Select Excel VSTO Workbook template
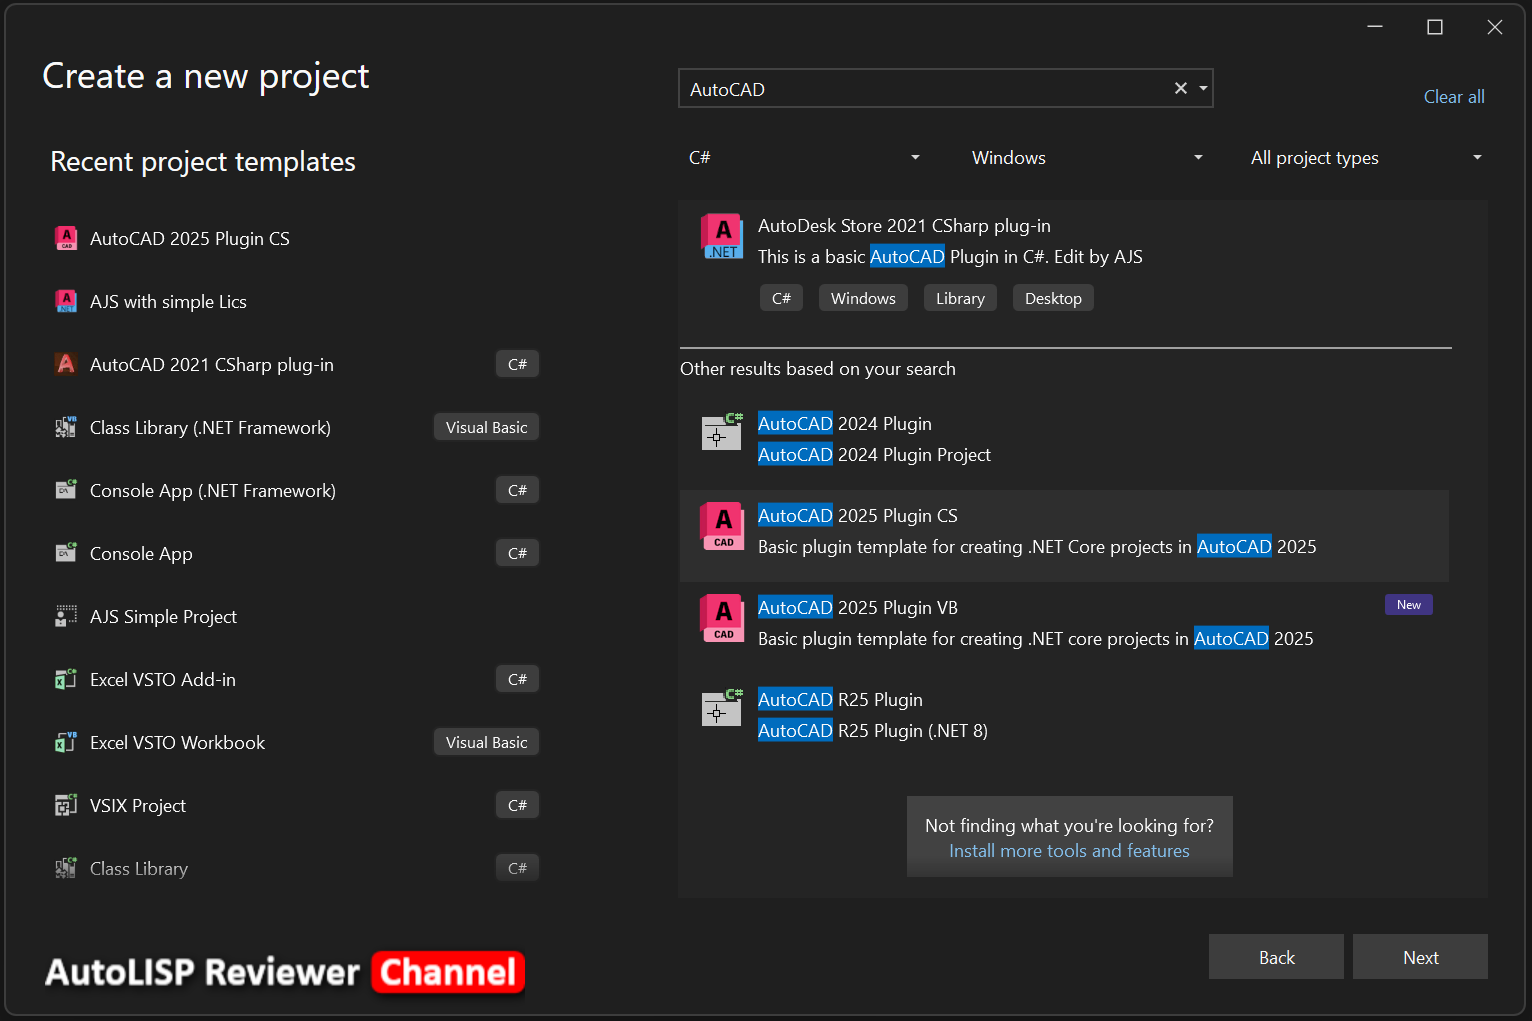Viewport: 1532px width, 1021px height. 296,742
